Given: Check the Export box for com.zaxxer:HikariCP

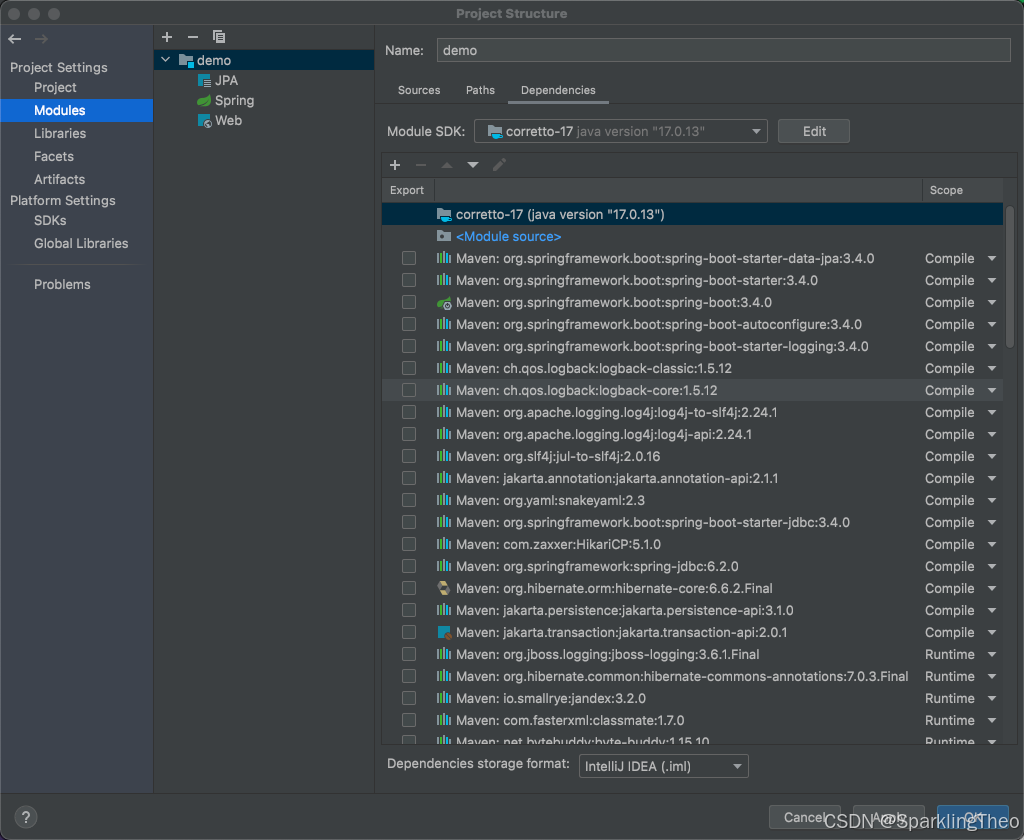Looking at the screenshot, I should pyautogui.click(x=408, y=544).
